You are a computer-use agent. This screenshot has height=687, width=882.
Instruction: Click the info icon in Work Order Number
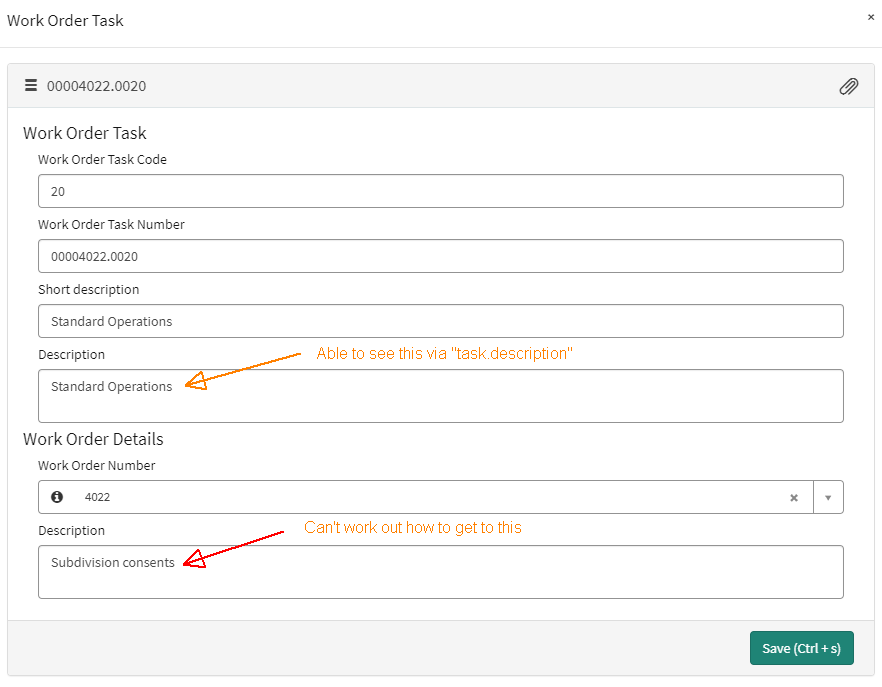[57, 497]
